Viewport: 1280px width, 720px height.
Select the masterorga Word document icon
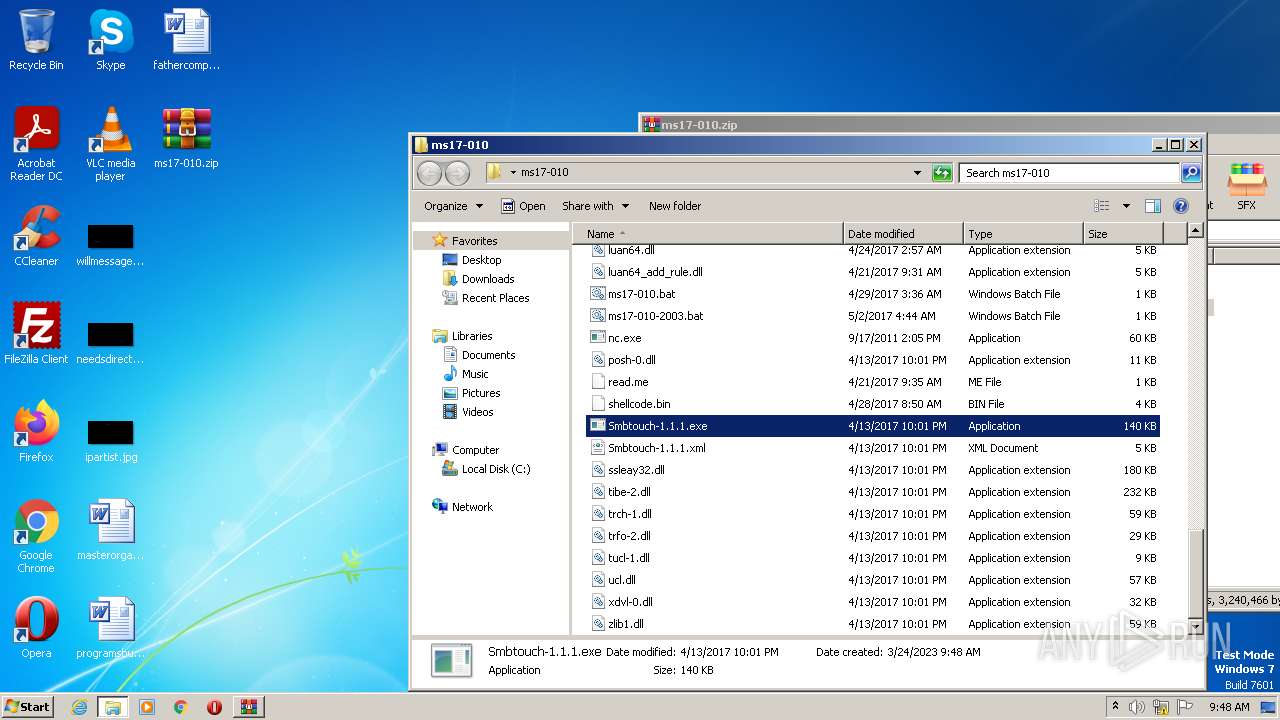click(110, 530)
